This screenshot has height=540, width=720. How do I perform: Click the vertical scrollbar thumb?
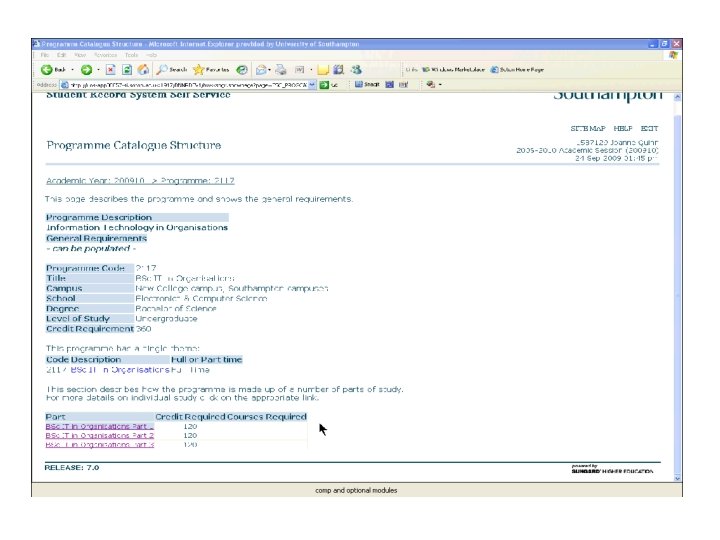point(677,294)
